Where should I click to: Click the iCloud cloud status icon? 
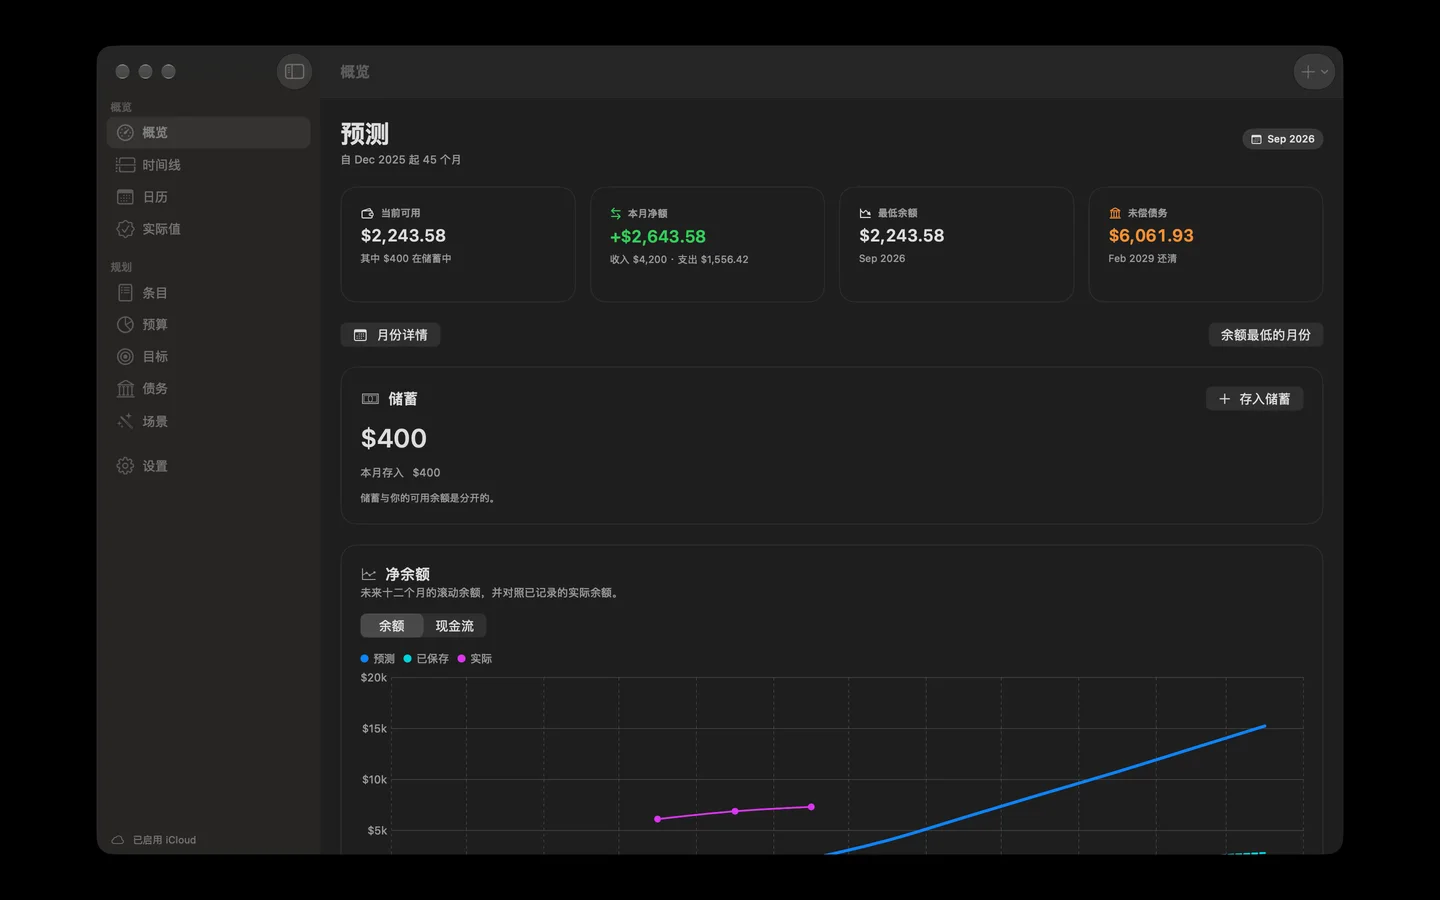coord(118,840)
